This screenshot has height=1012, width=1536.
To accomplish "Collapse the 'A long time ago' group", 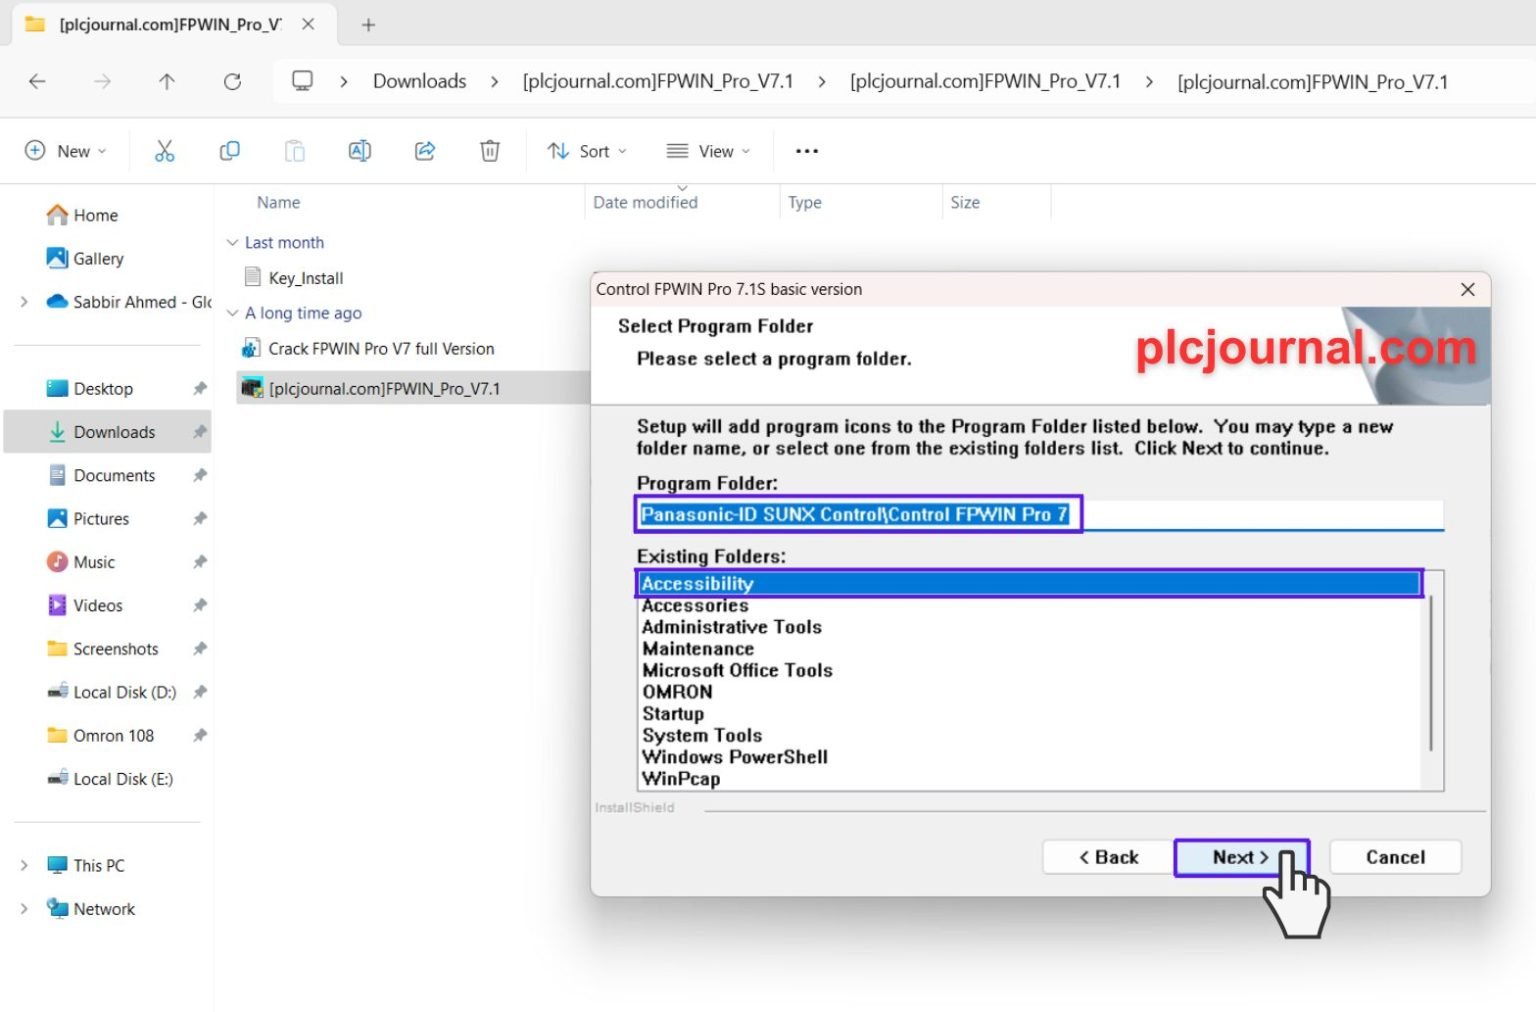I will pyautogui.click(x=232, y=313).
